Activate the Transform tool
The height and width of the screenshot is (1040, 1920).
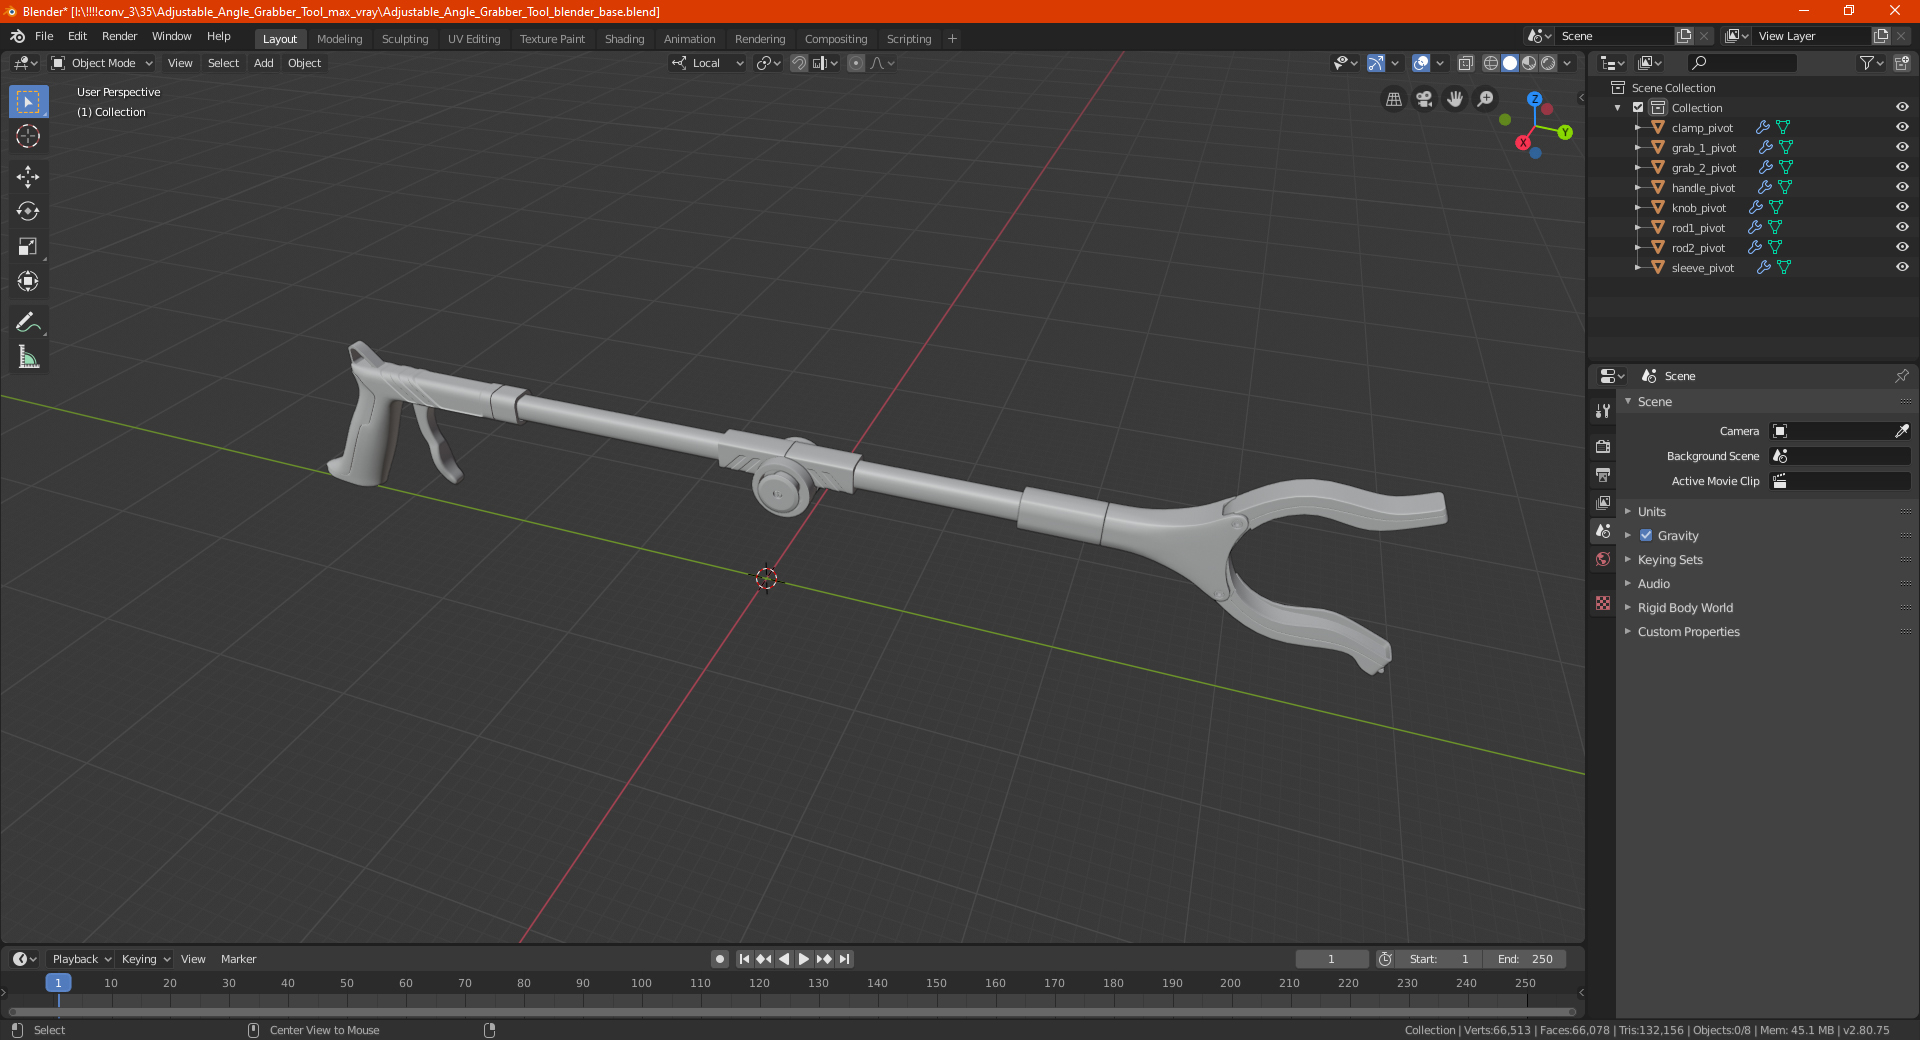pos(28,281)
